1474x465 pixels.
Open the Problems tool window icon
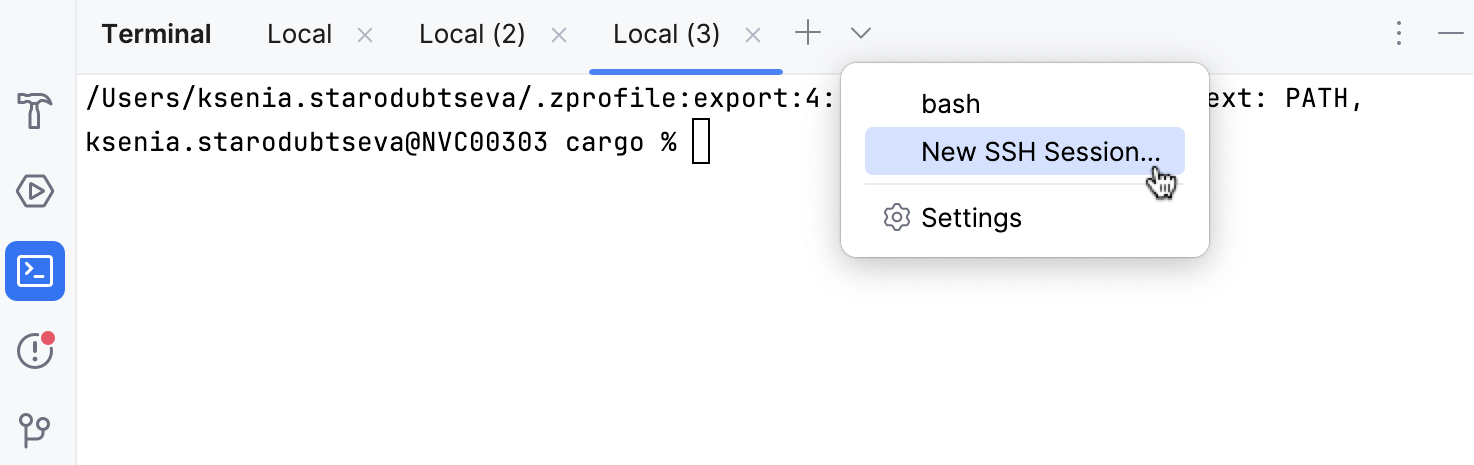35,350
